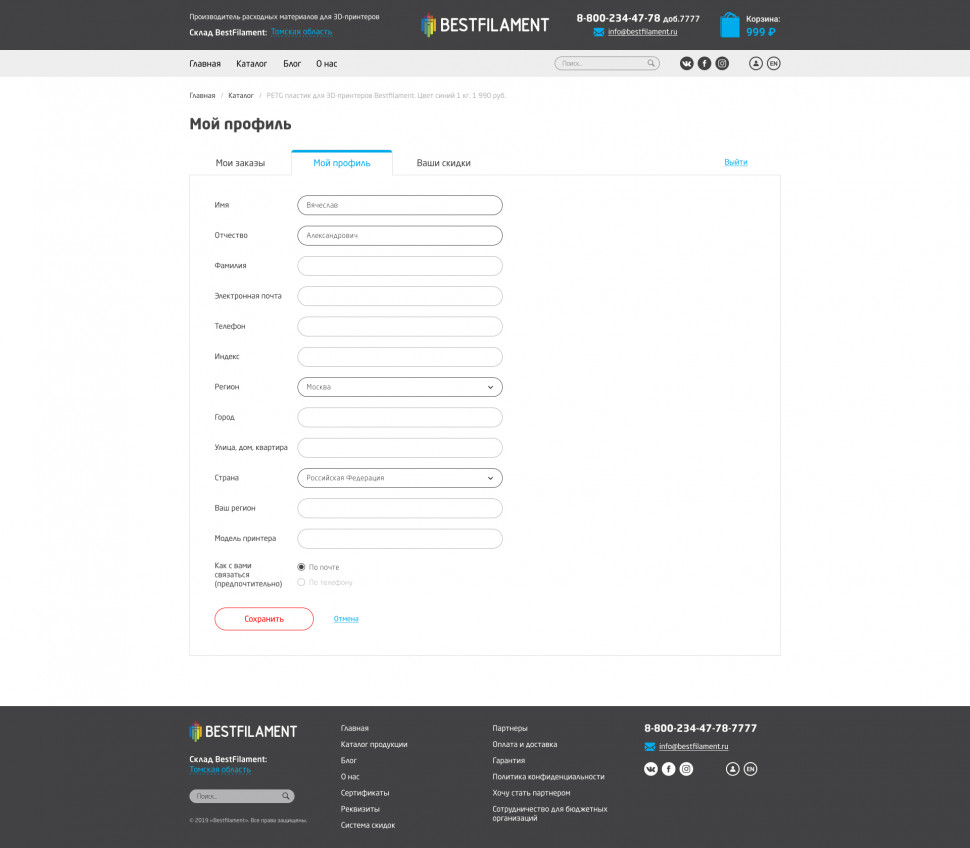Click the user account icon in header
Screen dimensions: 970x848
756,63
